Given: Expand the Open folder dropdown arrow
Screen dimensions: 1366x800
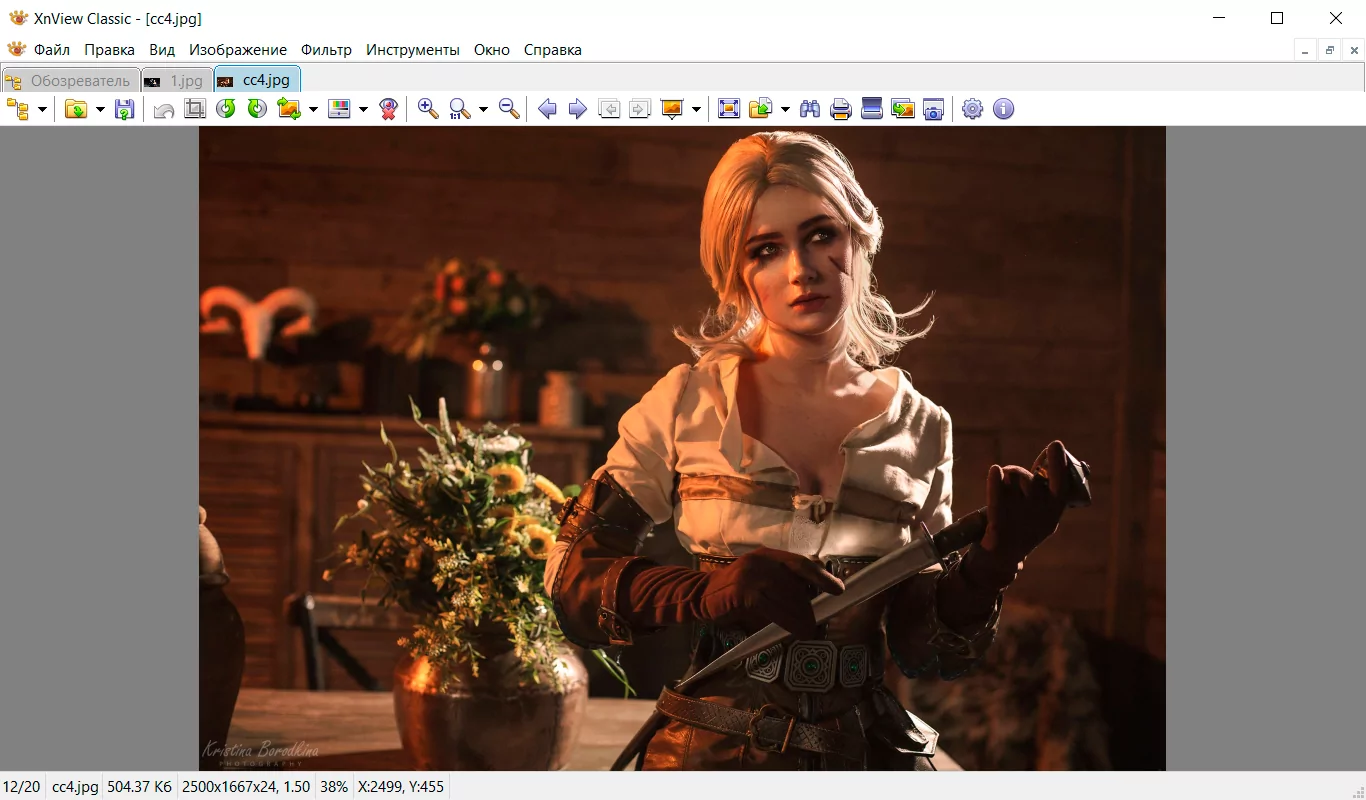Looking at the screenshot, I should pyautogui.click(x=100, y=109).
